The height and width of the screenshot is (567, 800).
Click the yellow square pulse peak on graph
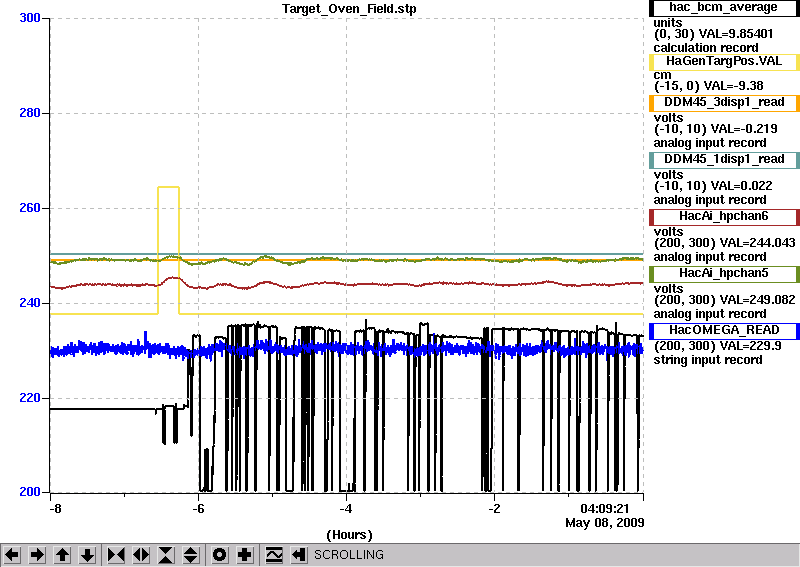[168, 187]
